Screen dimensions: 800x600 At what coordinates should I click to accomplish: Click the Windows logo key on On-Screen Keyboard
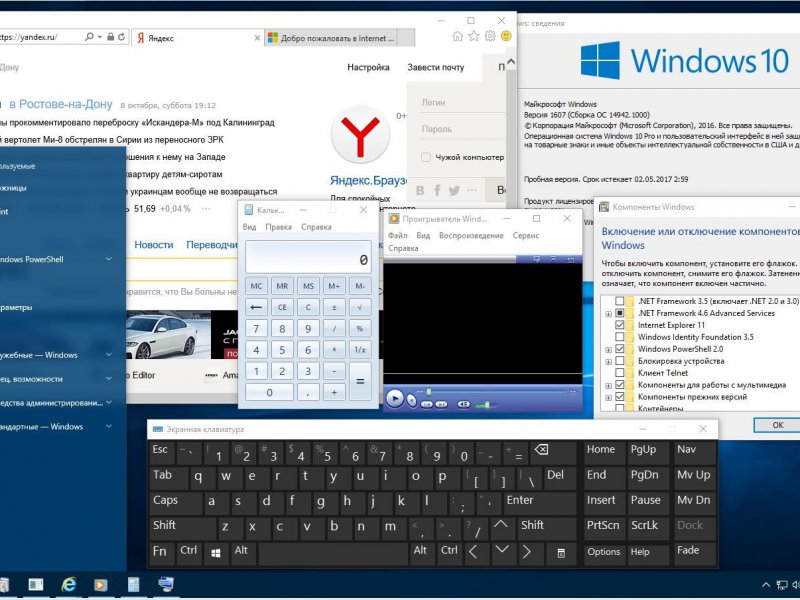pos(215,553)
